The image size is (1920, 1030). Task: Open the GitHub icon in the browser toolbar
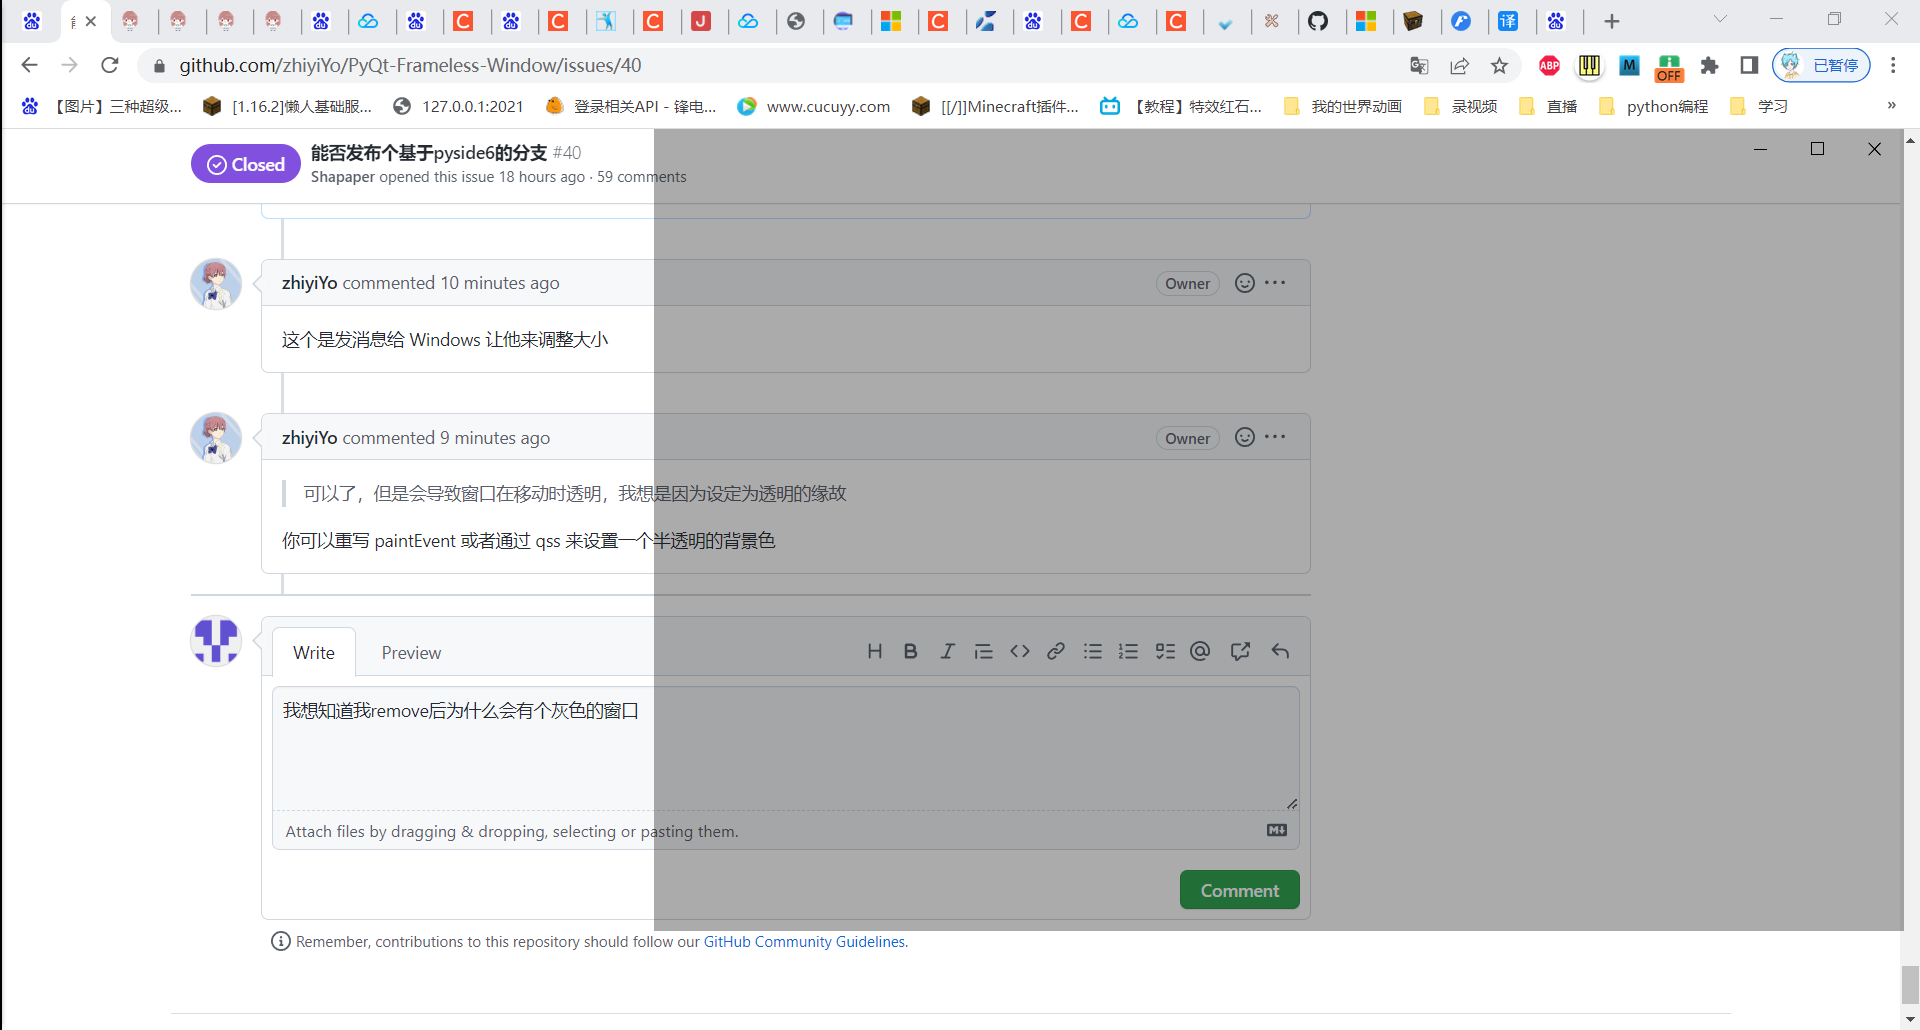click(1321, 21)
